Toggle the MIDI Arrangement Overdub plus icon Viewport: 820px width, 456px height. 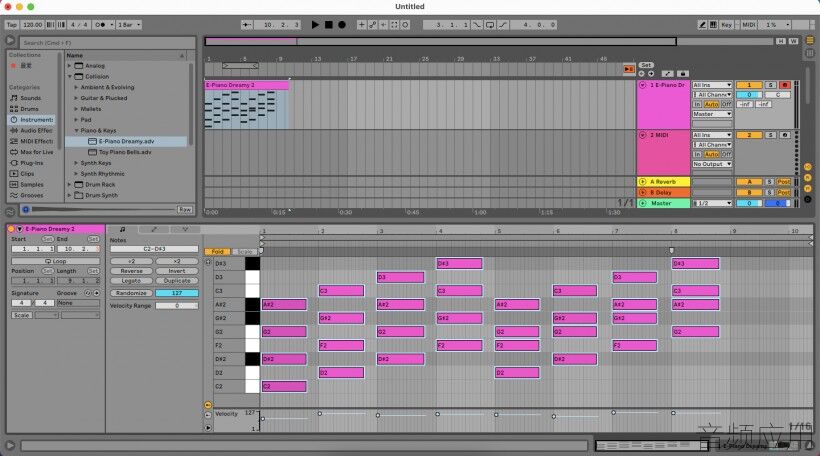point(361,25)
